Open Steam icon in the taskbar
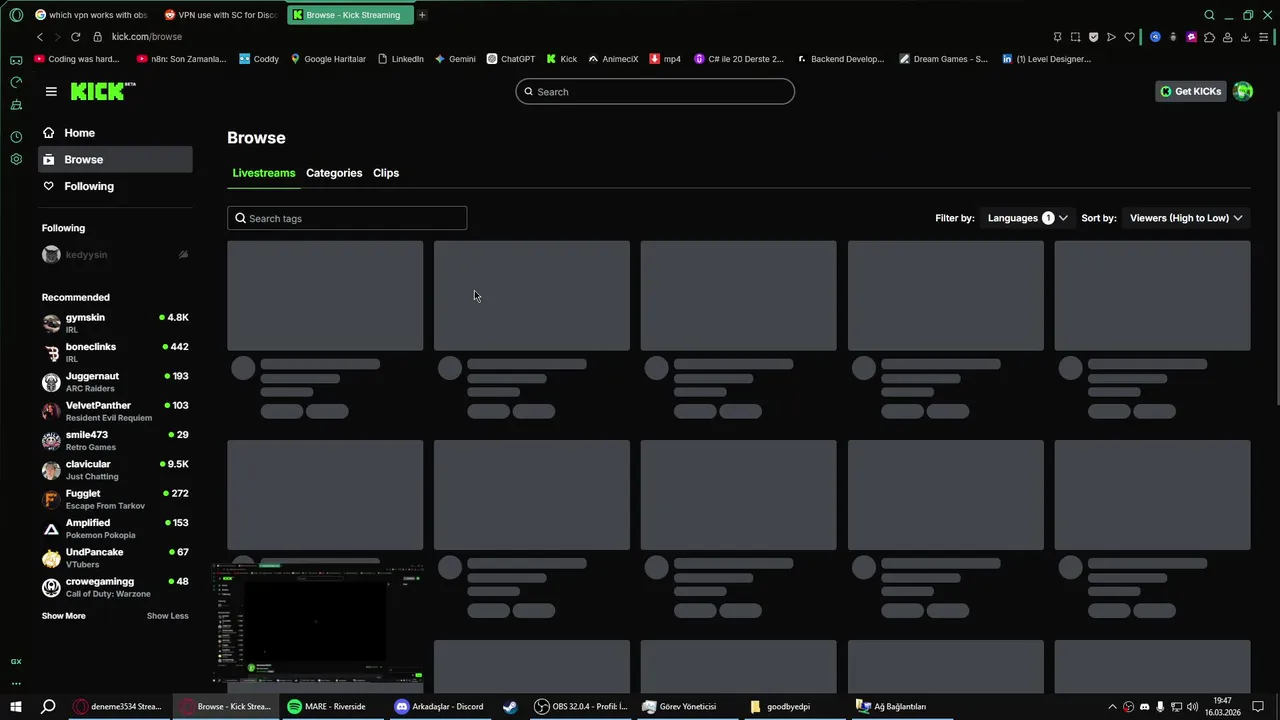The height and width of the screenshot is (720, 1280). [510, 706]
